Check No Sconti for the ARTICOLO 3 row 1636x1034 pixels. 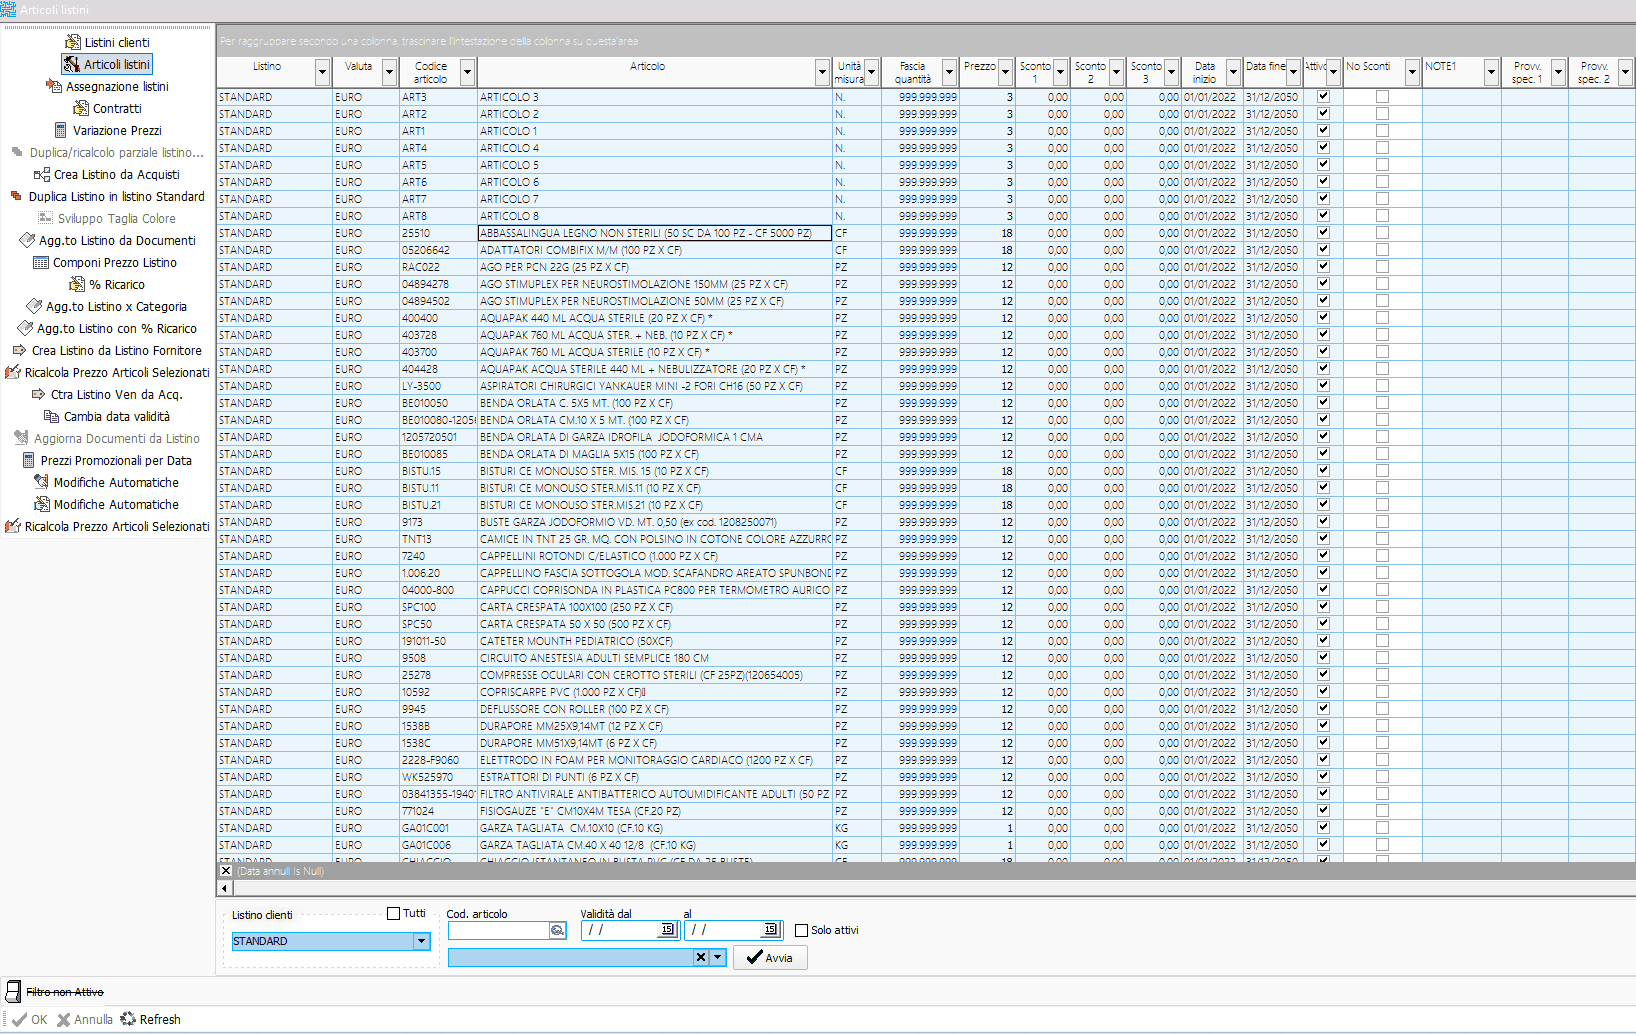(x=1382, y=97)
